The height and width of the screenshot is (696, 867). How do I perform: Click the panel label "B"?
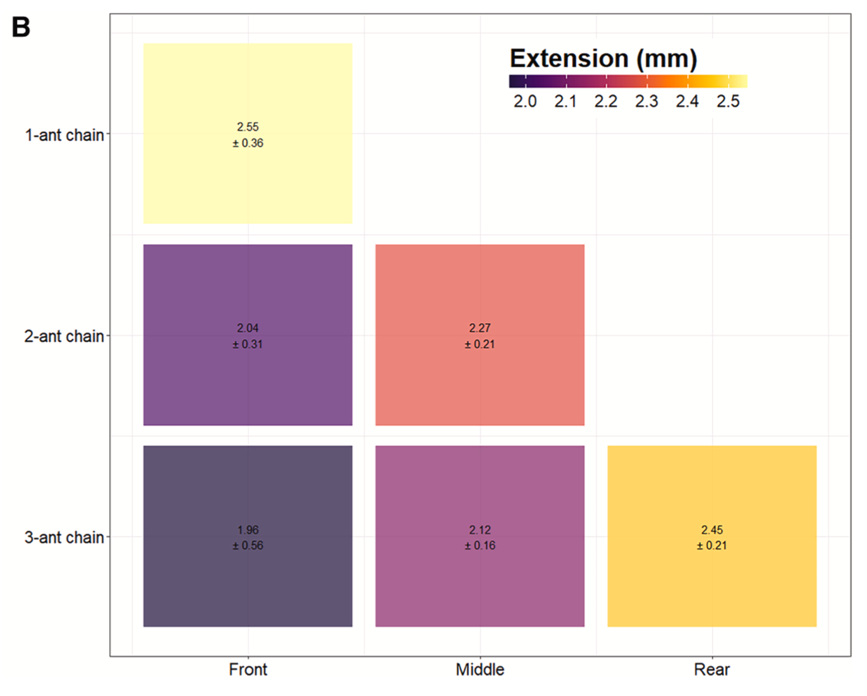(x=21, y=29)
